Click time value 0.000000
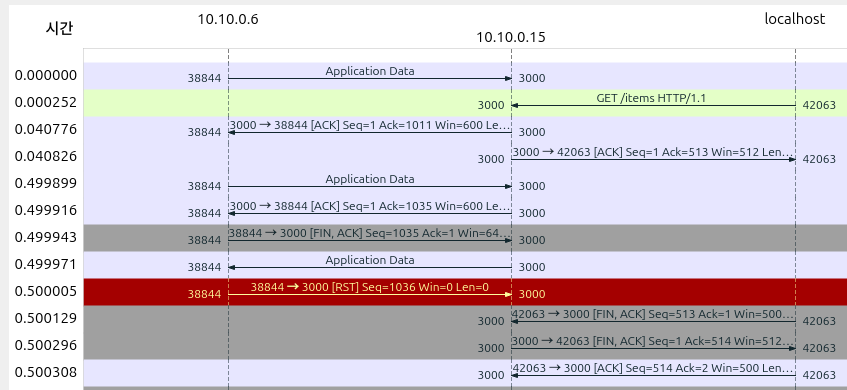The width and height of the screenshot is (847, 390). 46,76
